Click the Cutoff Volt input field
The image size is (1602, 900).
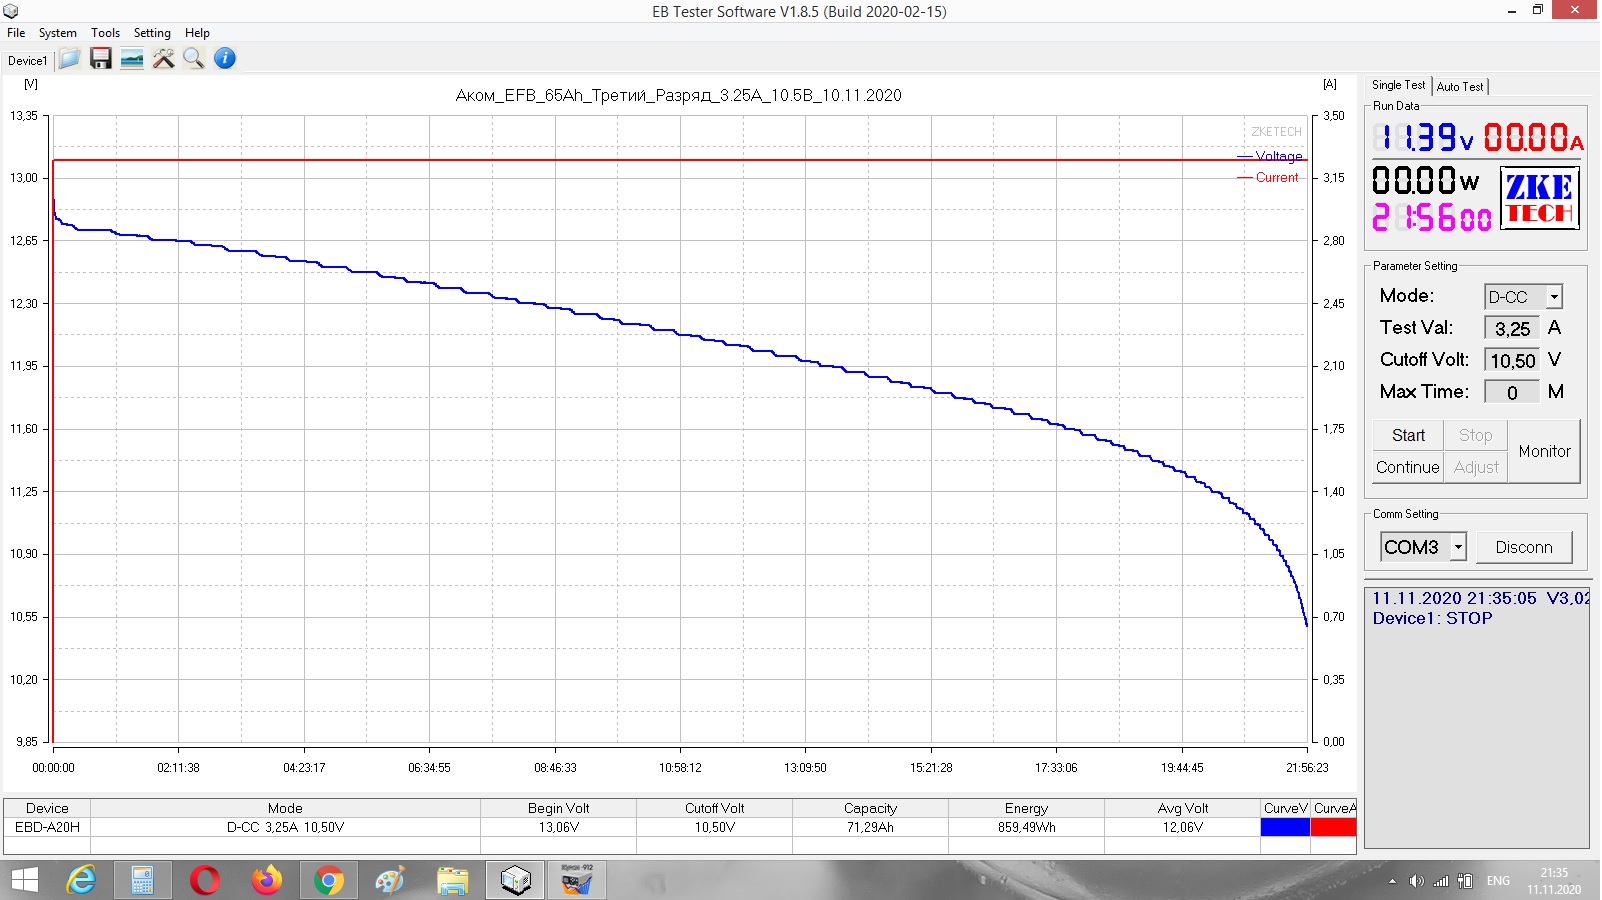(x=1512, y=361)
